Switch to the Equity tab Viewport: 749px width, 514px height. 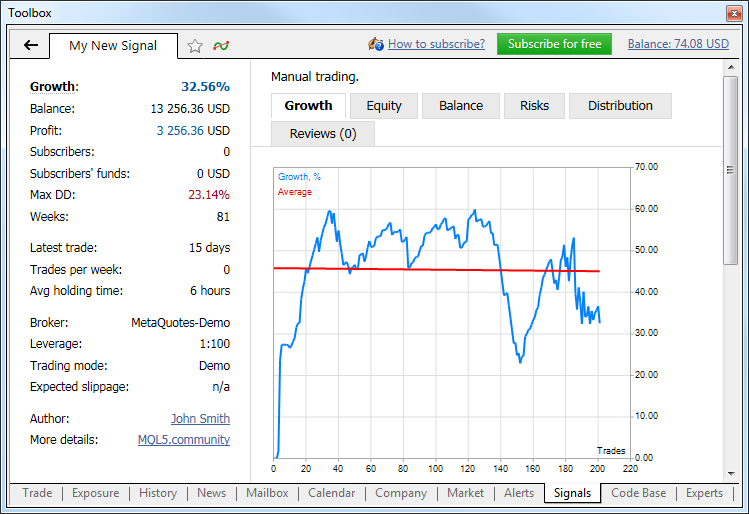384,106
